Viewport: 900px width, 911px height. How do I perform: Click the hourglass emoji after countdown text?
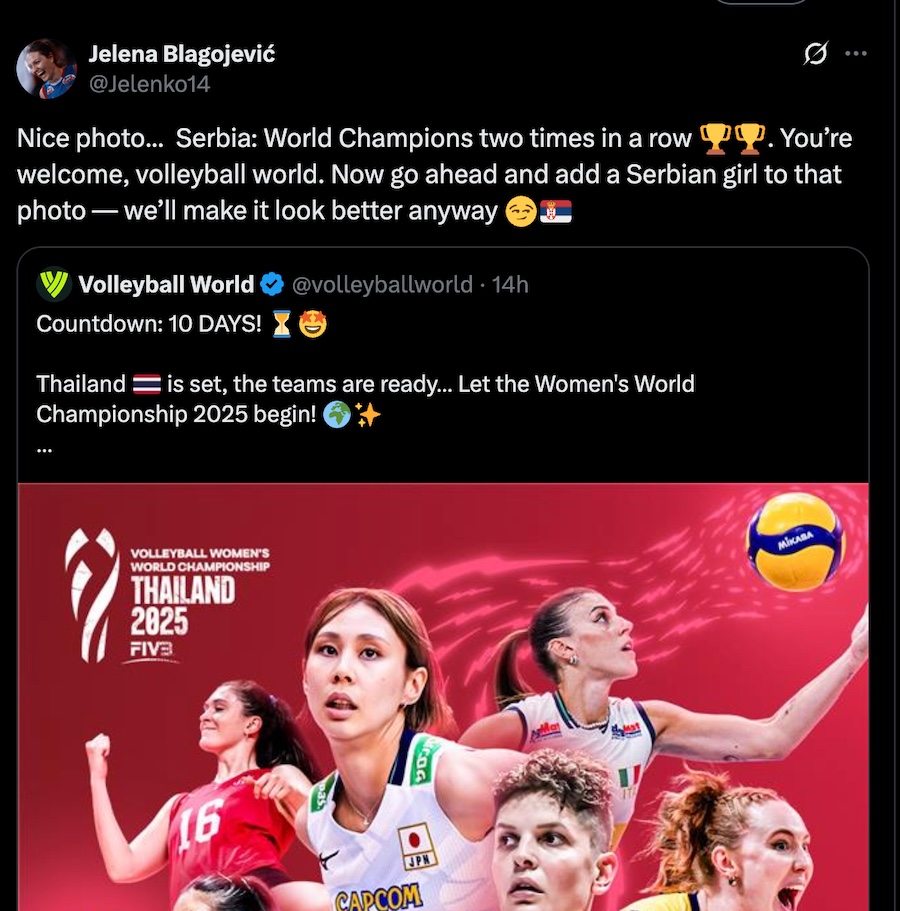(282, 324)
